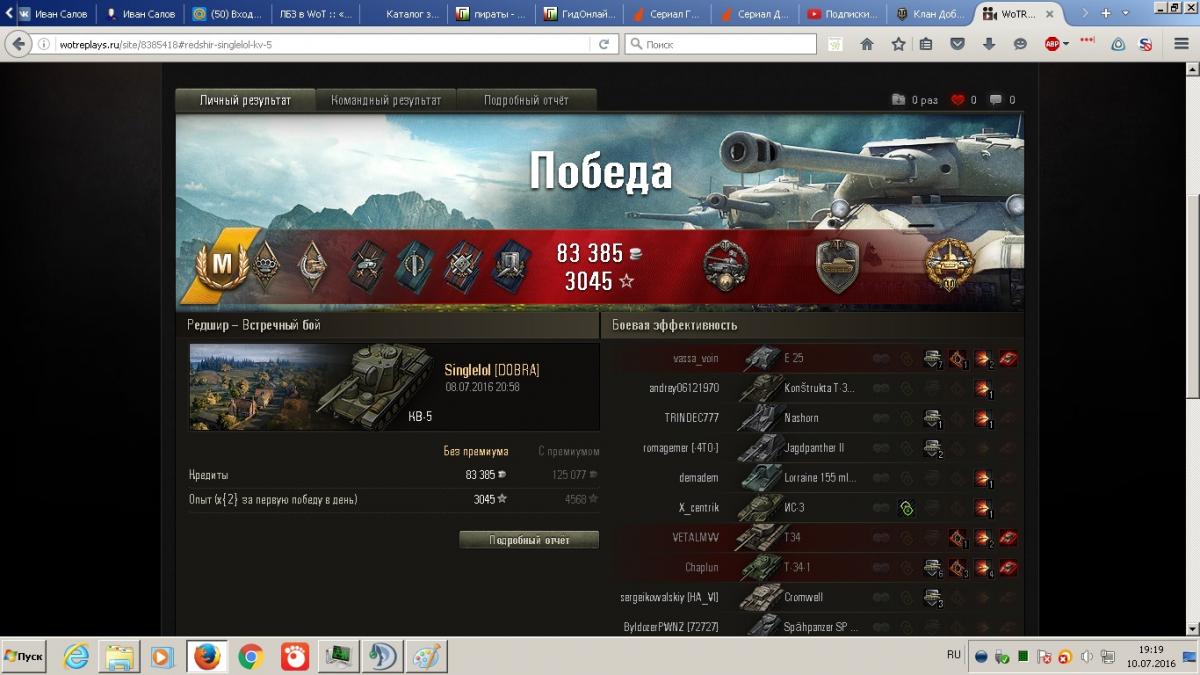1200x675 pixels.
Task: Click the E 25 tank icon
Action: tap(761, 358)
